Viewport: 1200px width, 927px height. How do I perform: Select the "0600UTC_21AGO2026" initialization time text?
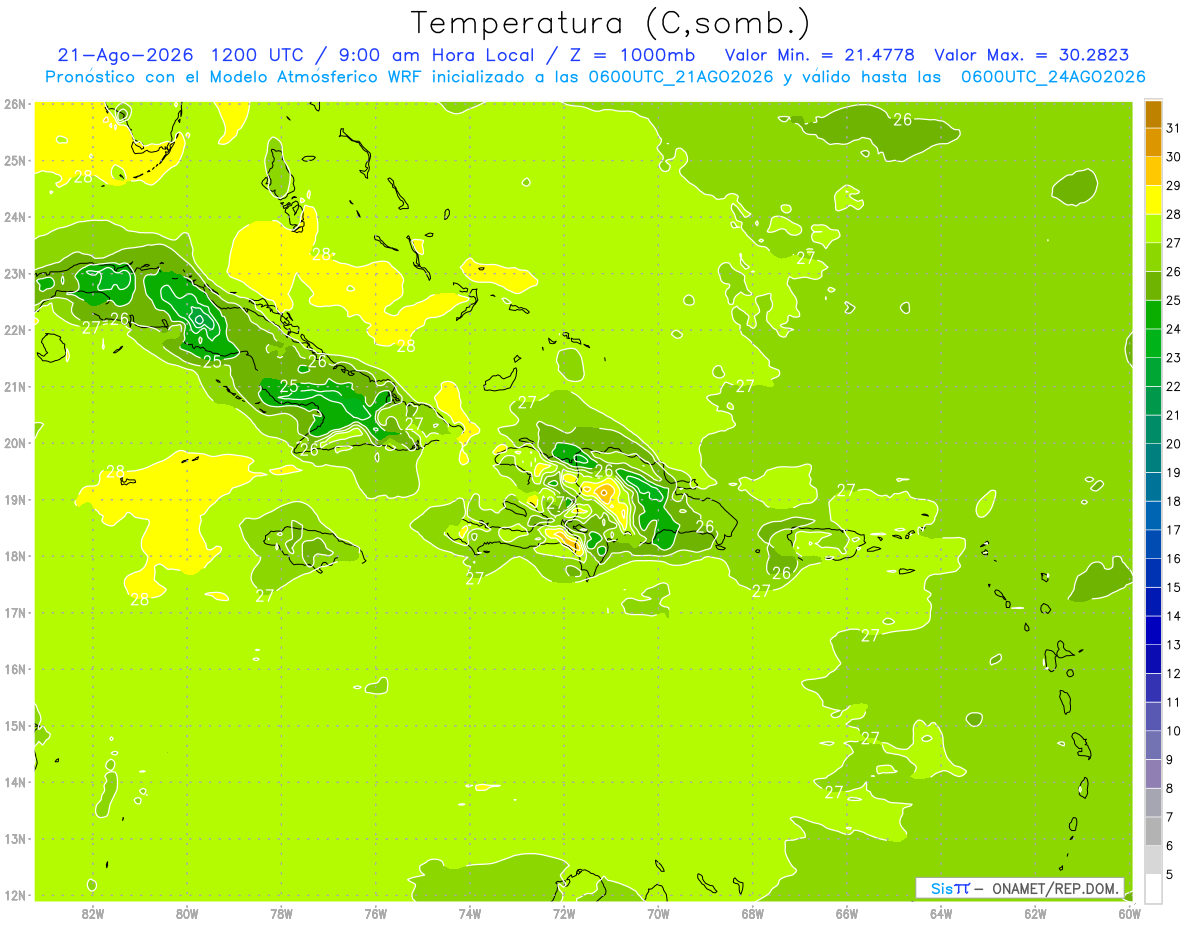[x=679, y=77]
